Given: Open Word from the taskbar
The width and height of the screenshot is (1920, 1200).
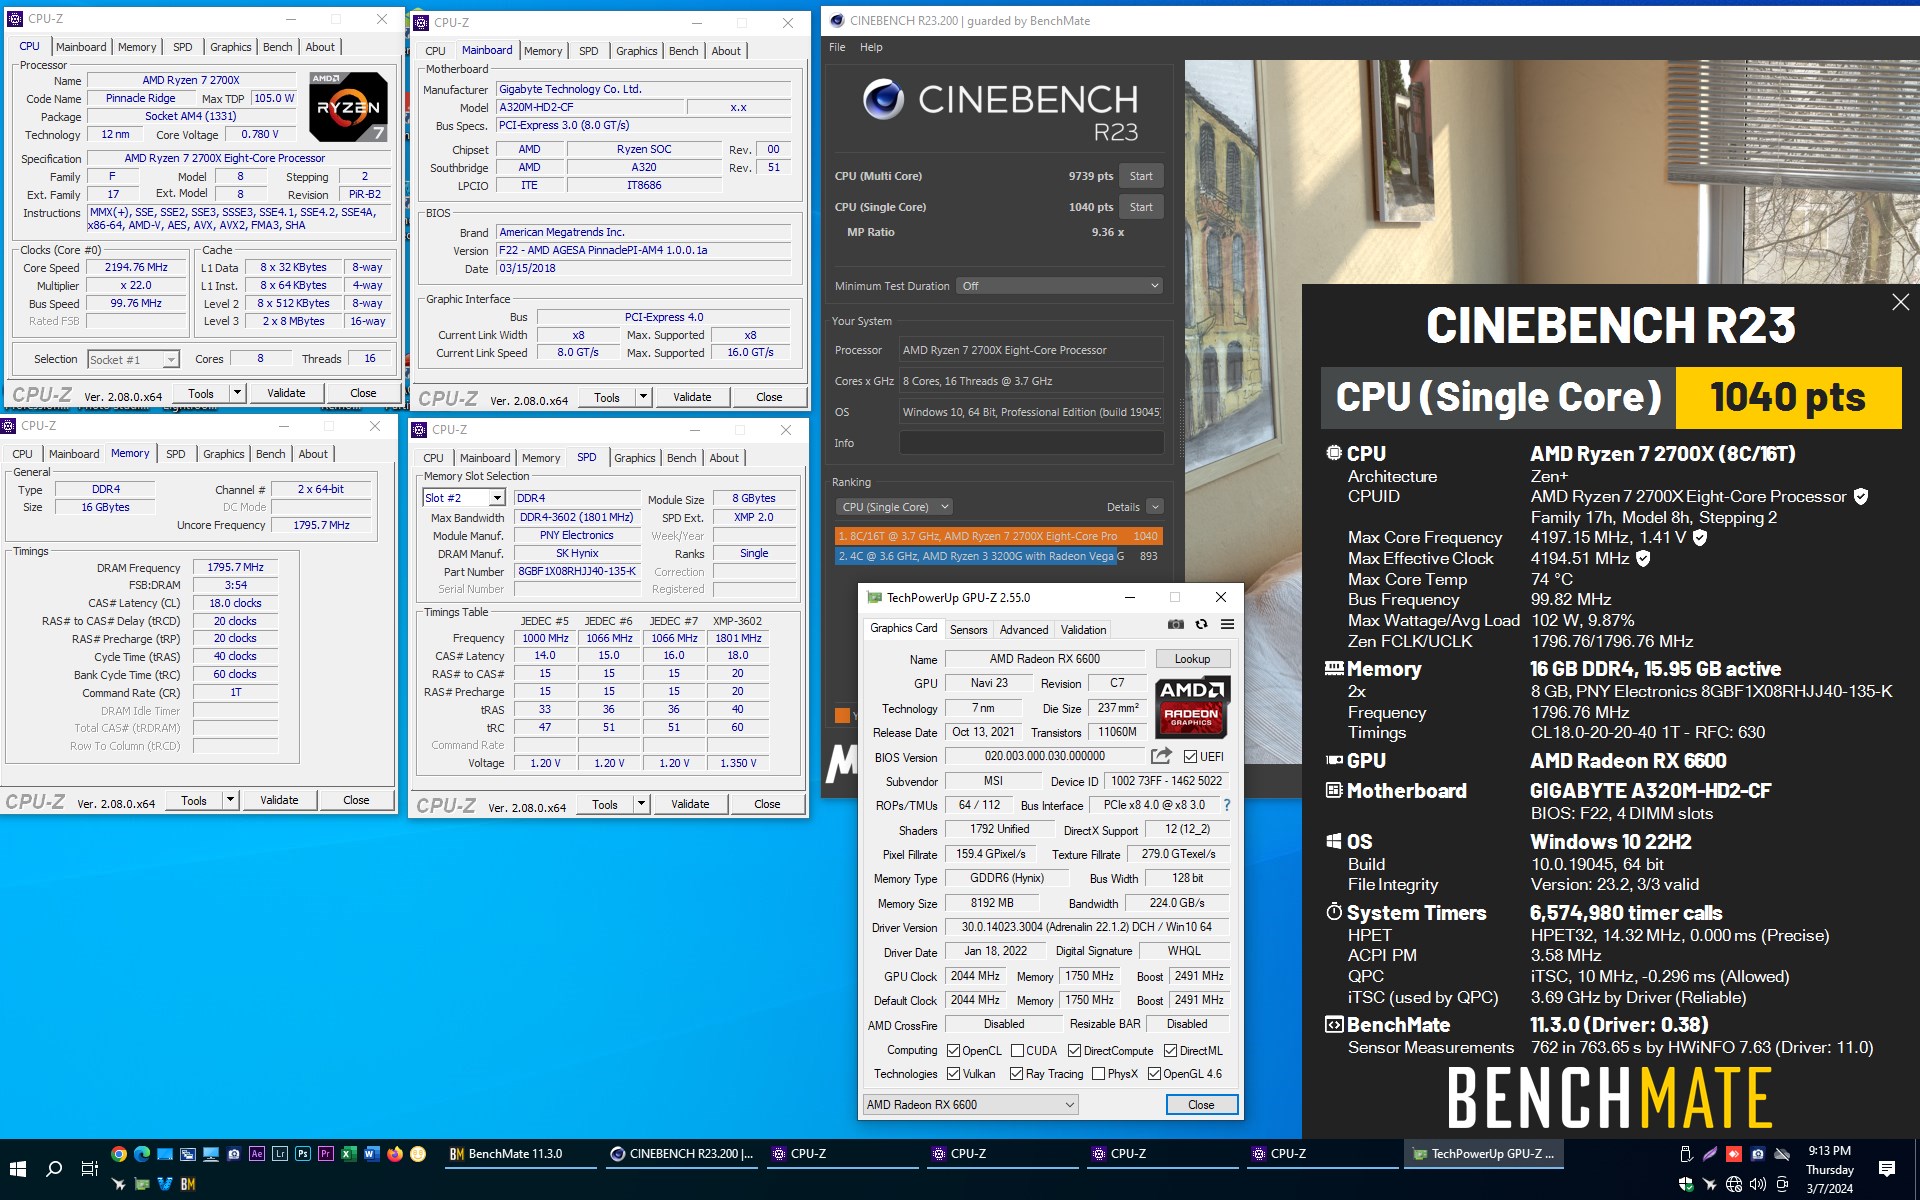Looking at the screenshot, I should (372, 1154).
